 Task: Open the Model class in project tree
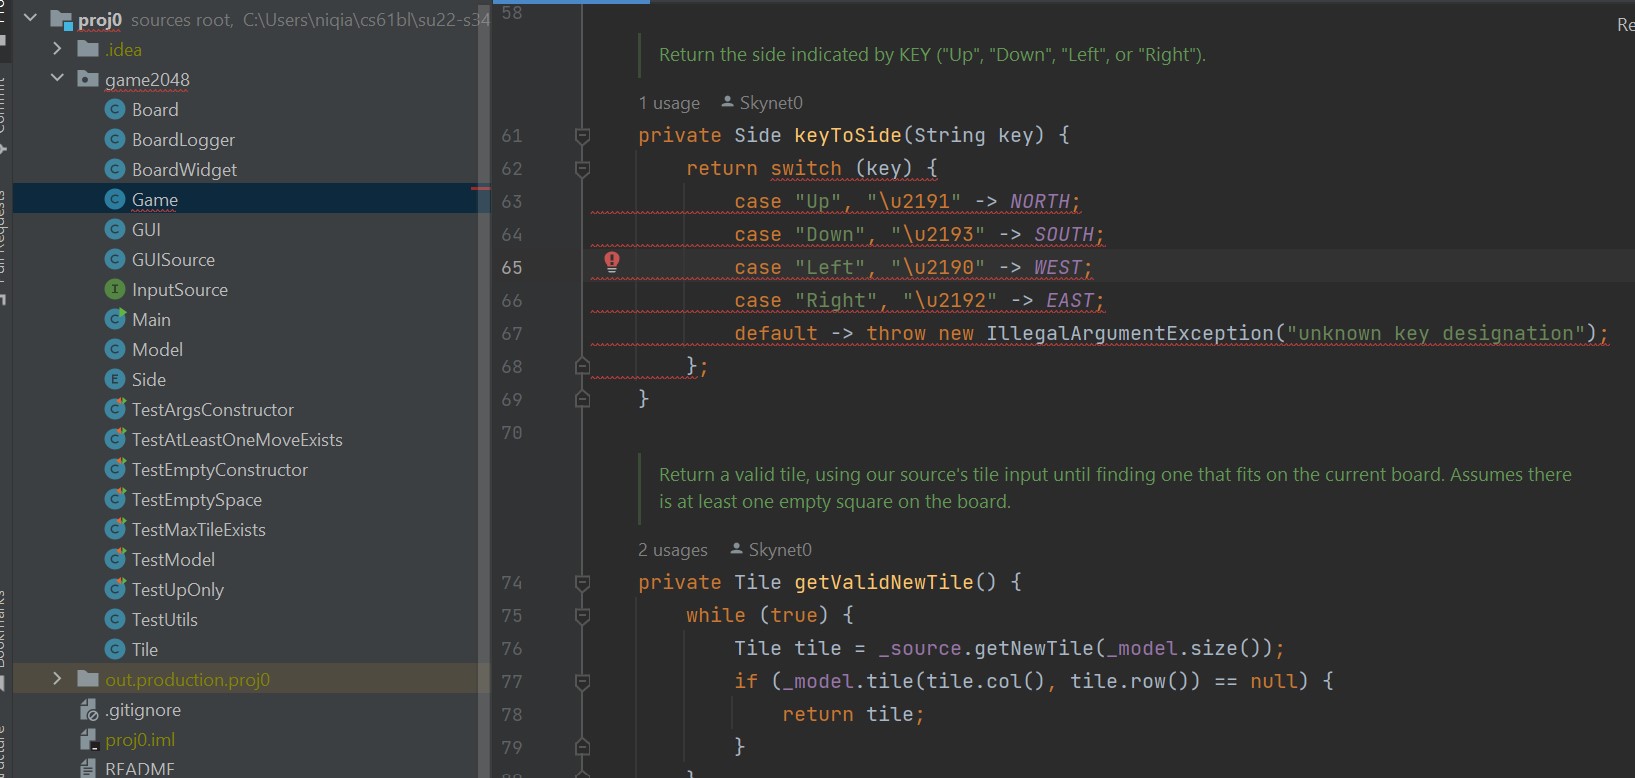(157, 350)
